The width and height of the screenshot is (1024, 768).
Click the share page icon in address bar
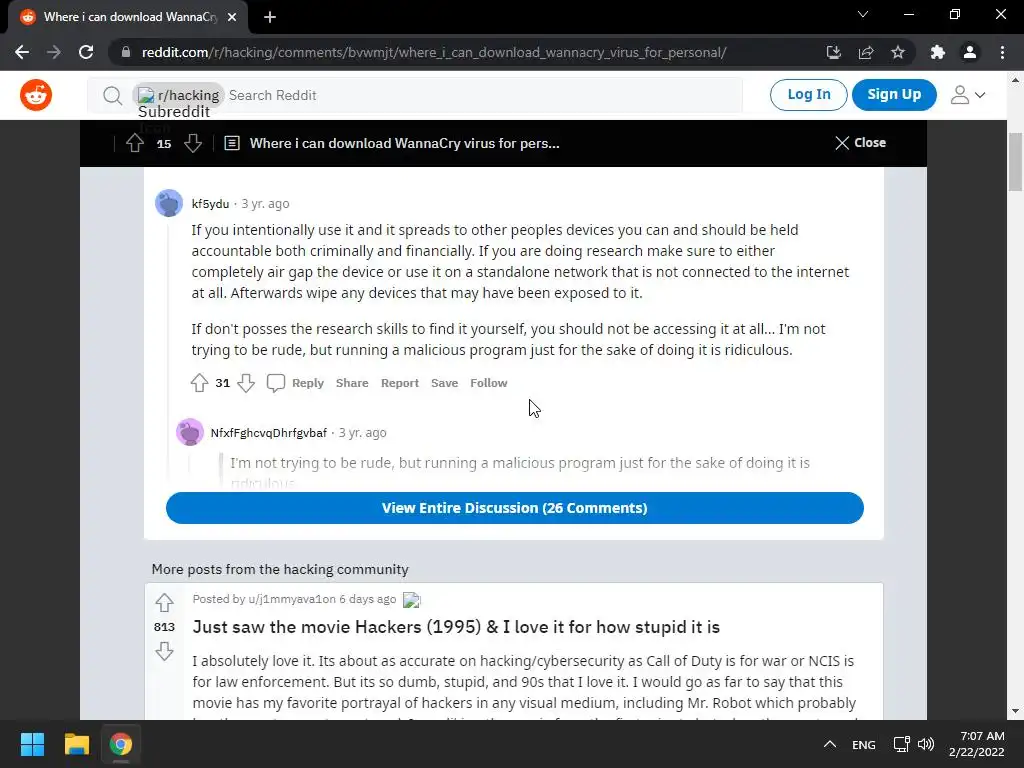866,52
